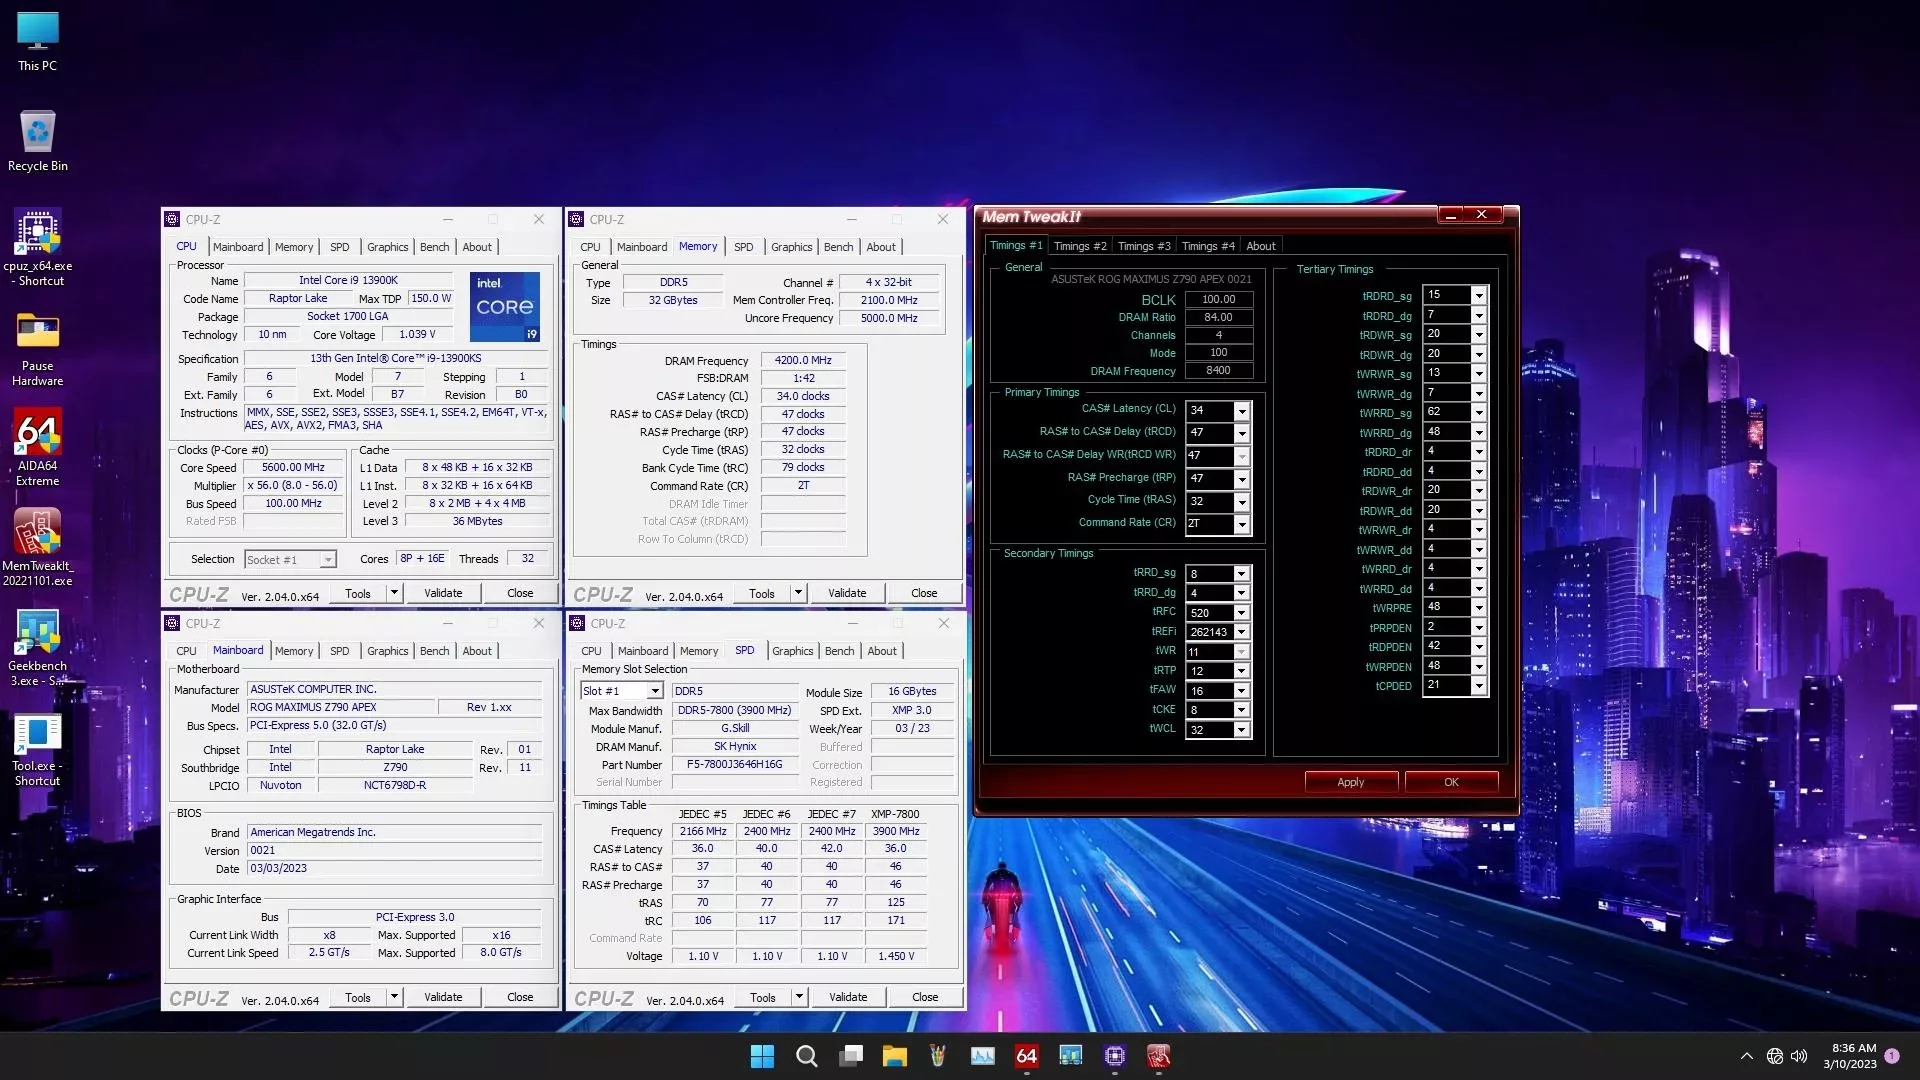1920x1080 pixels.
Task: Open Windows Search in the taskbar
Action: [x=806, y=1056]
